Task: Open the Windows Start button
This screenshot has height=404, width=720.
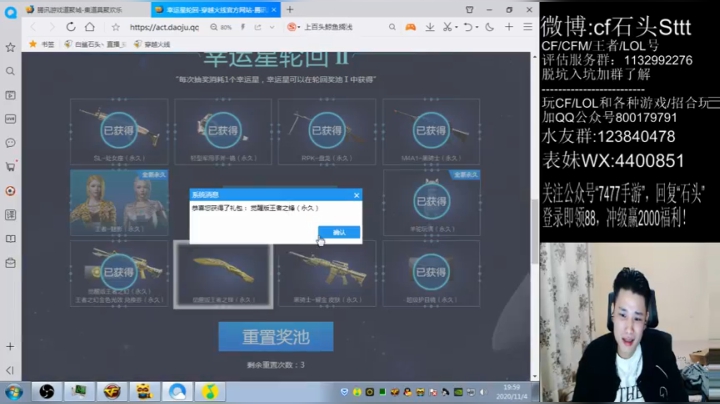Action: [x=14, y=393]
